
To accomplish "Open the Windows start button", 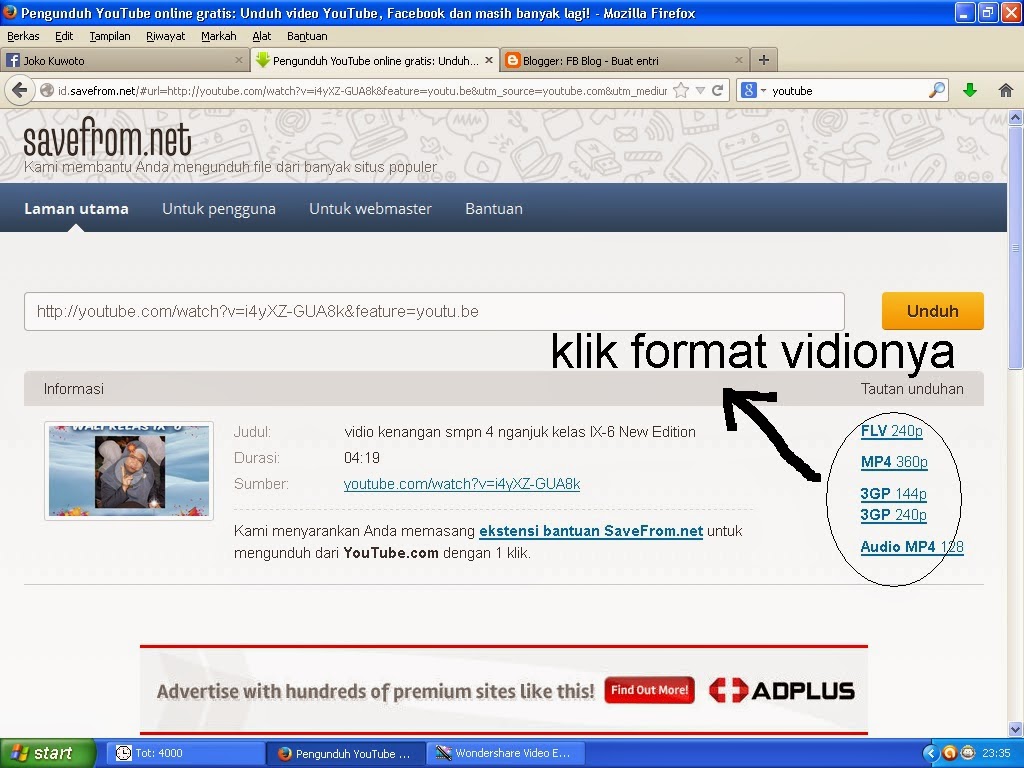I will point(48,753).
